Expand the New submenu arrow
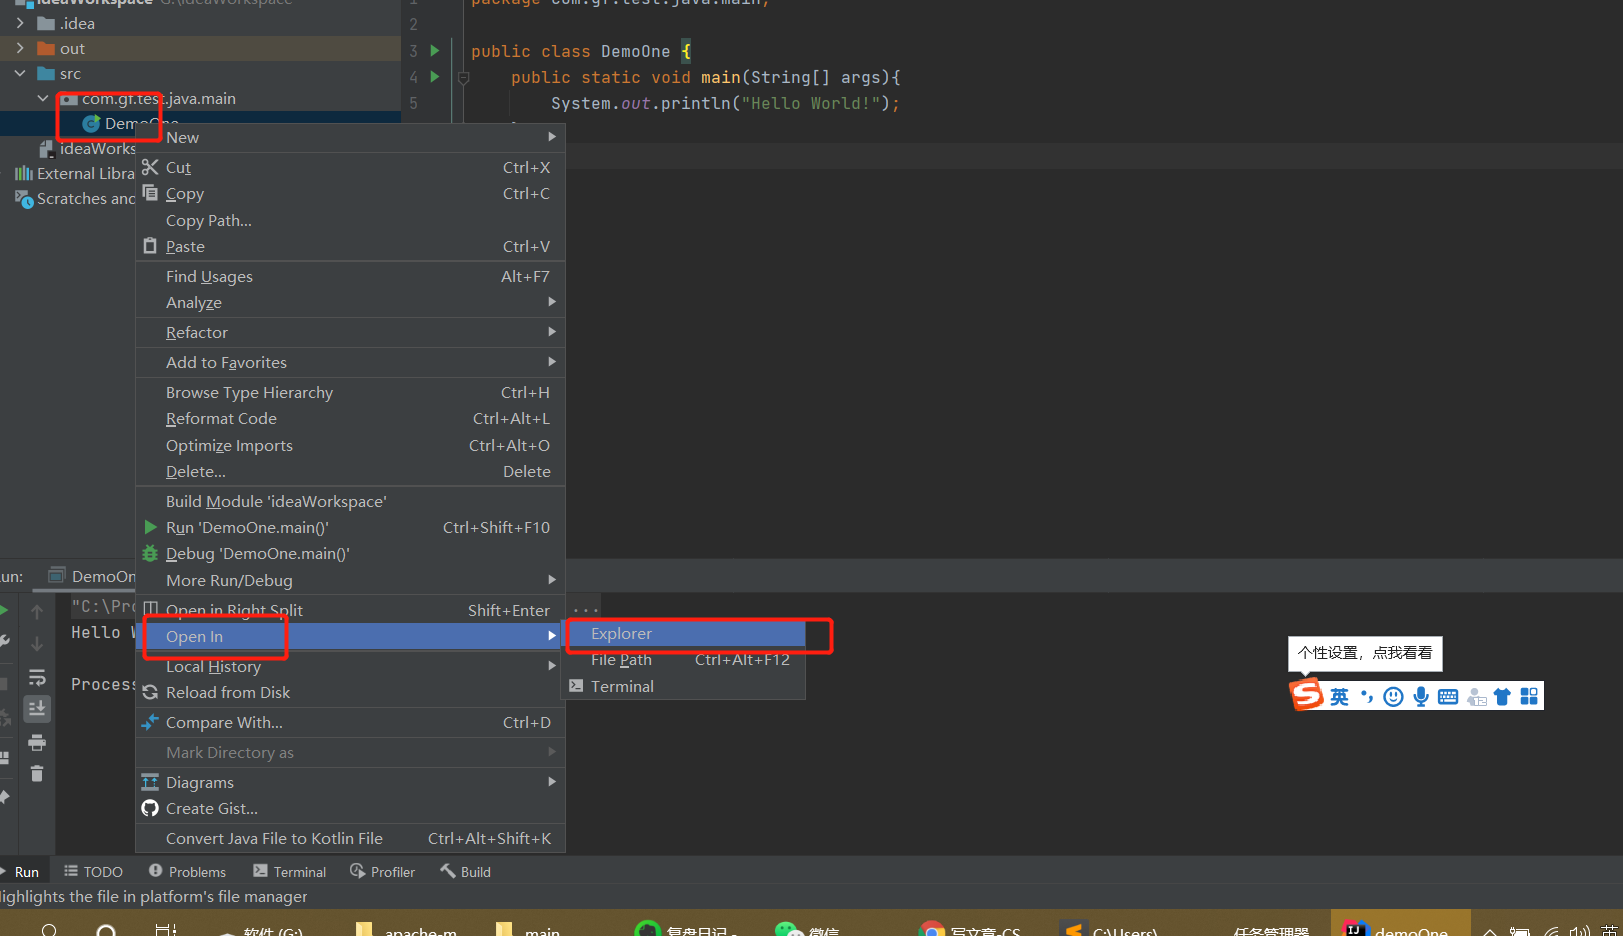The height and width of the screenshot is (936, 1623). 552,137
